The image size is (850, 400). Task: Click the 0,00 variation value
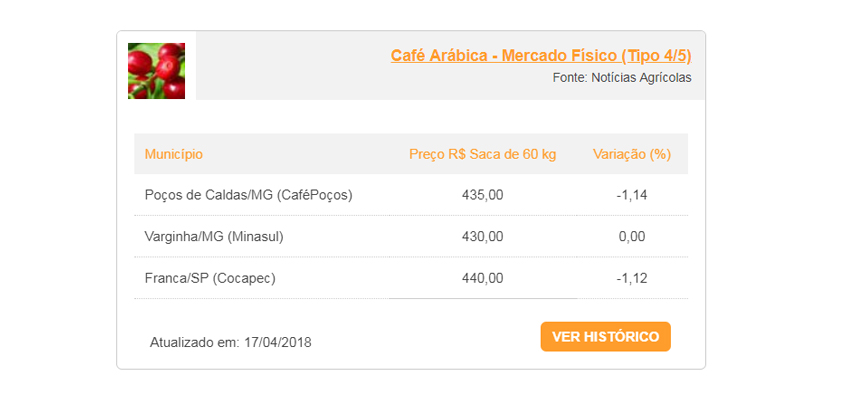point(632,237)
